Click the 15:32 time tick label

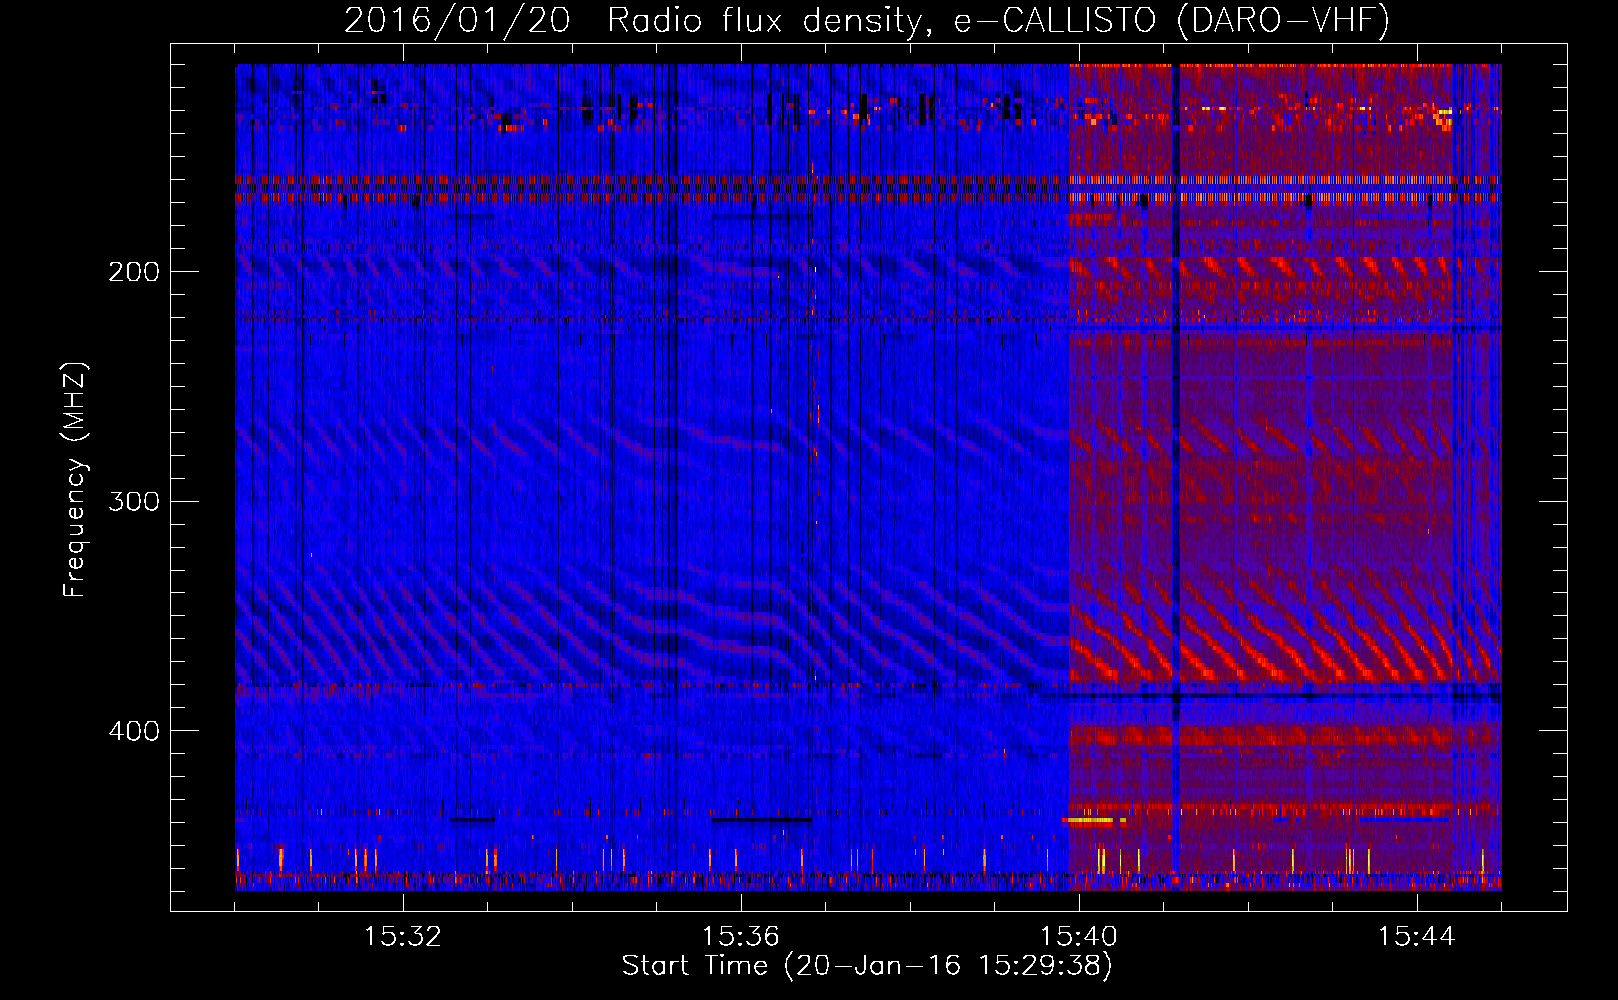click(403, 937)
